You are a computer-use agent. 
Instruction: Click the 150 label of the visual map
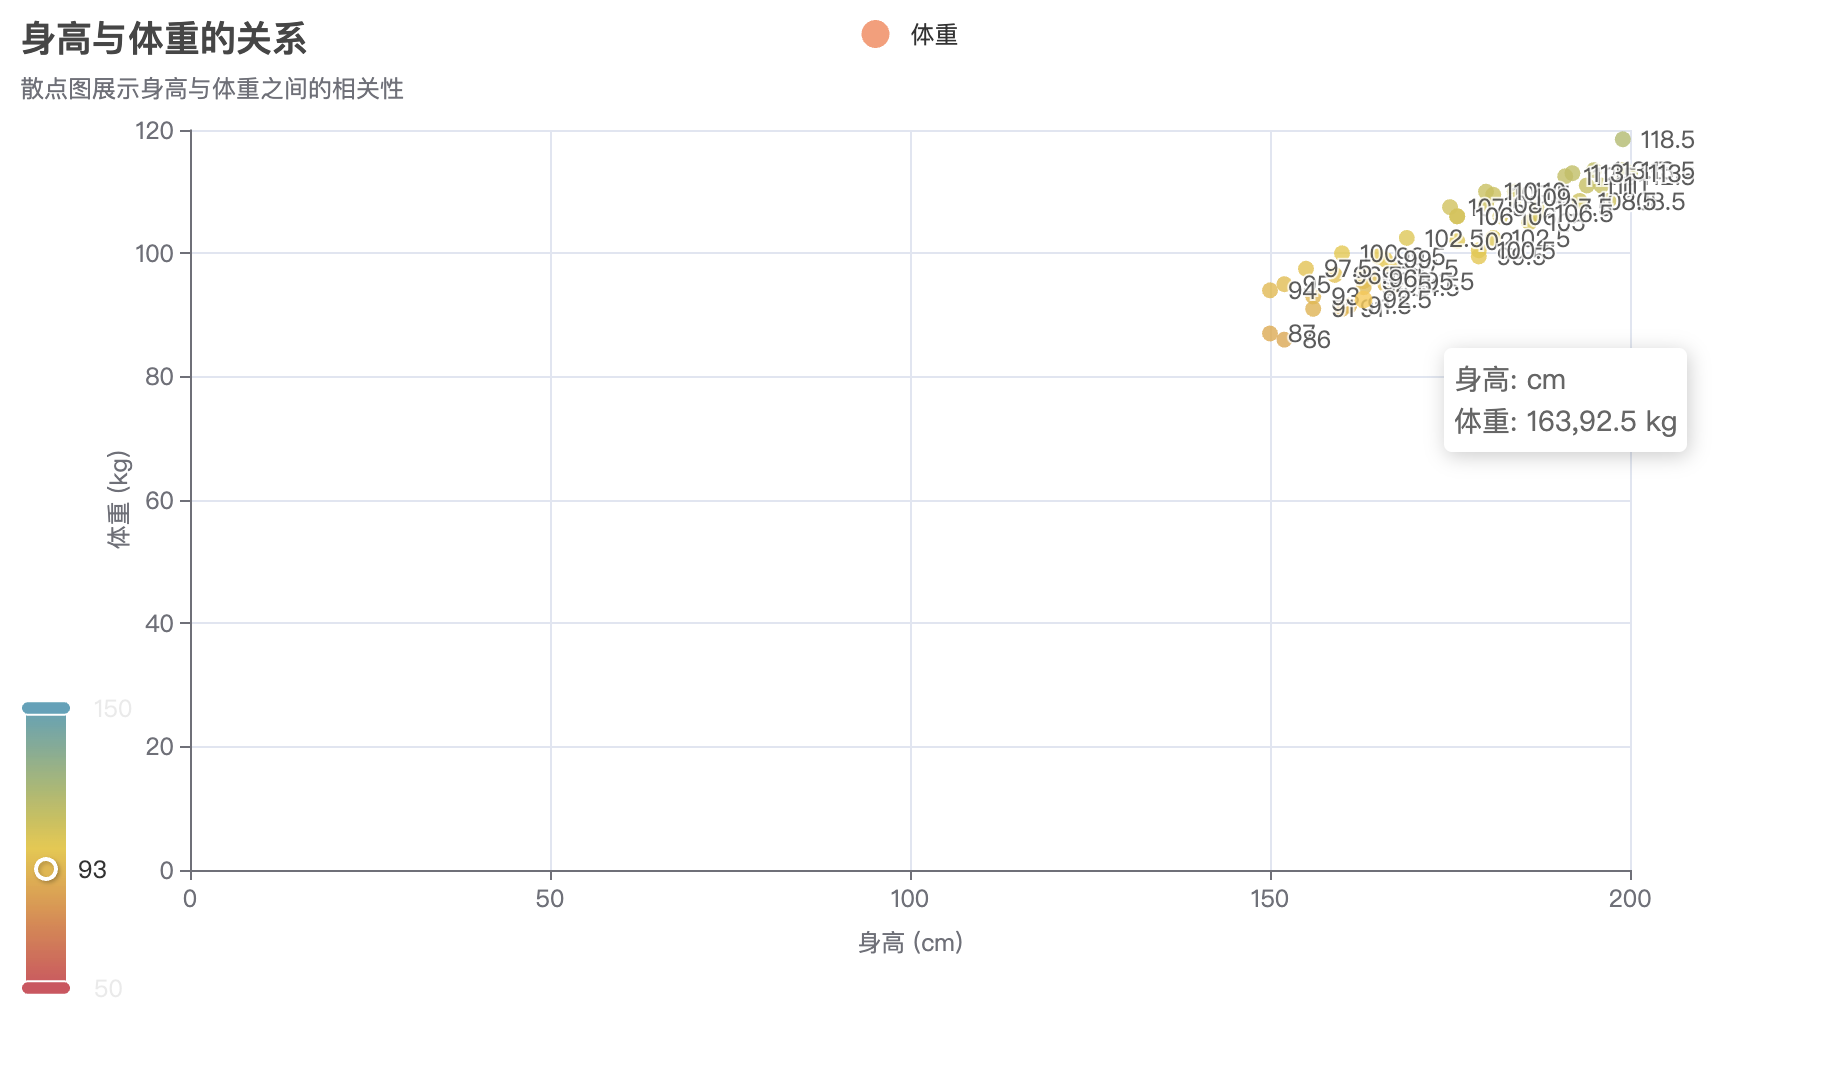(x=113, y=709)
